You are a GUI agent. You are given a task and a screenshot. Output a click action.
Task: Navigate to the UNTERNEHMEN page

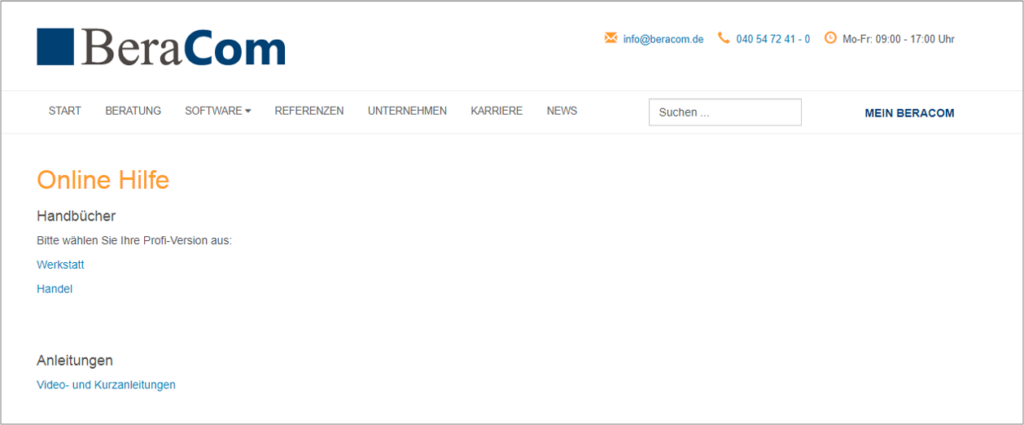click(x=407, y=111)
